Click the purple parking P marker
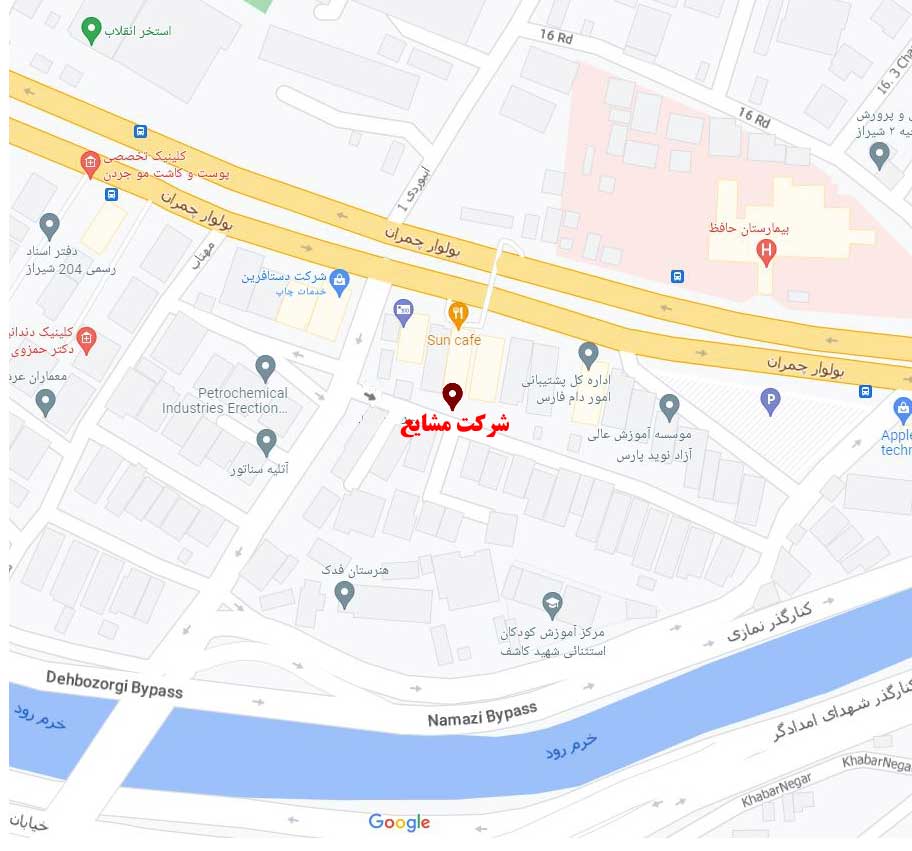The image size is (912, 851). [x=770, y=402]
